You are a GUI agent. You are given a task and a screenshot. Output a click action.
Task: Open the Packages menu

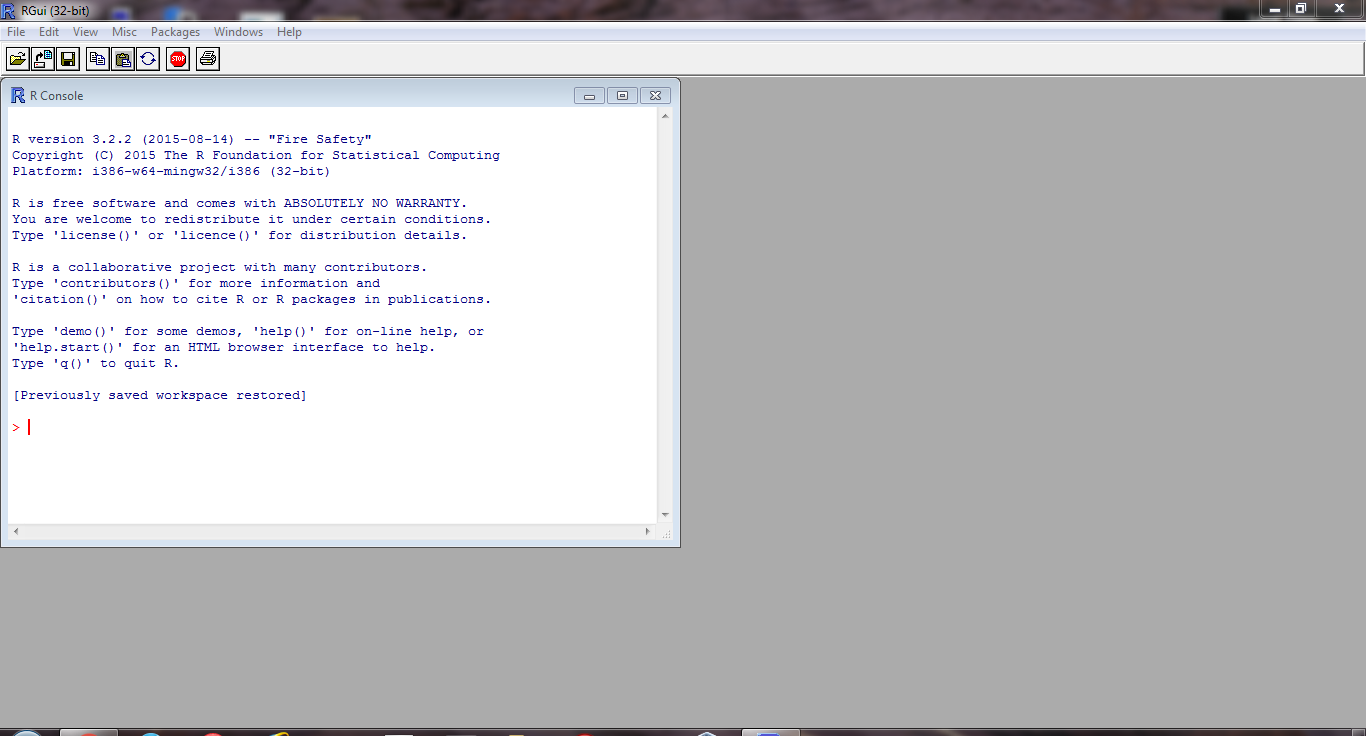pyautogui.click(x=175, y=32)
